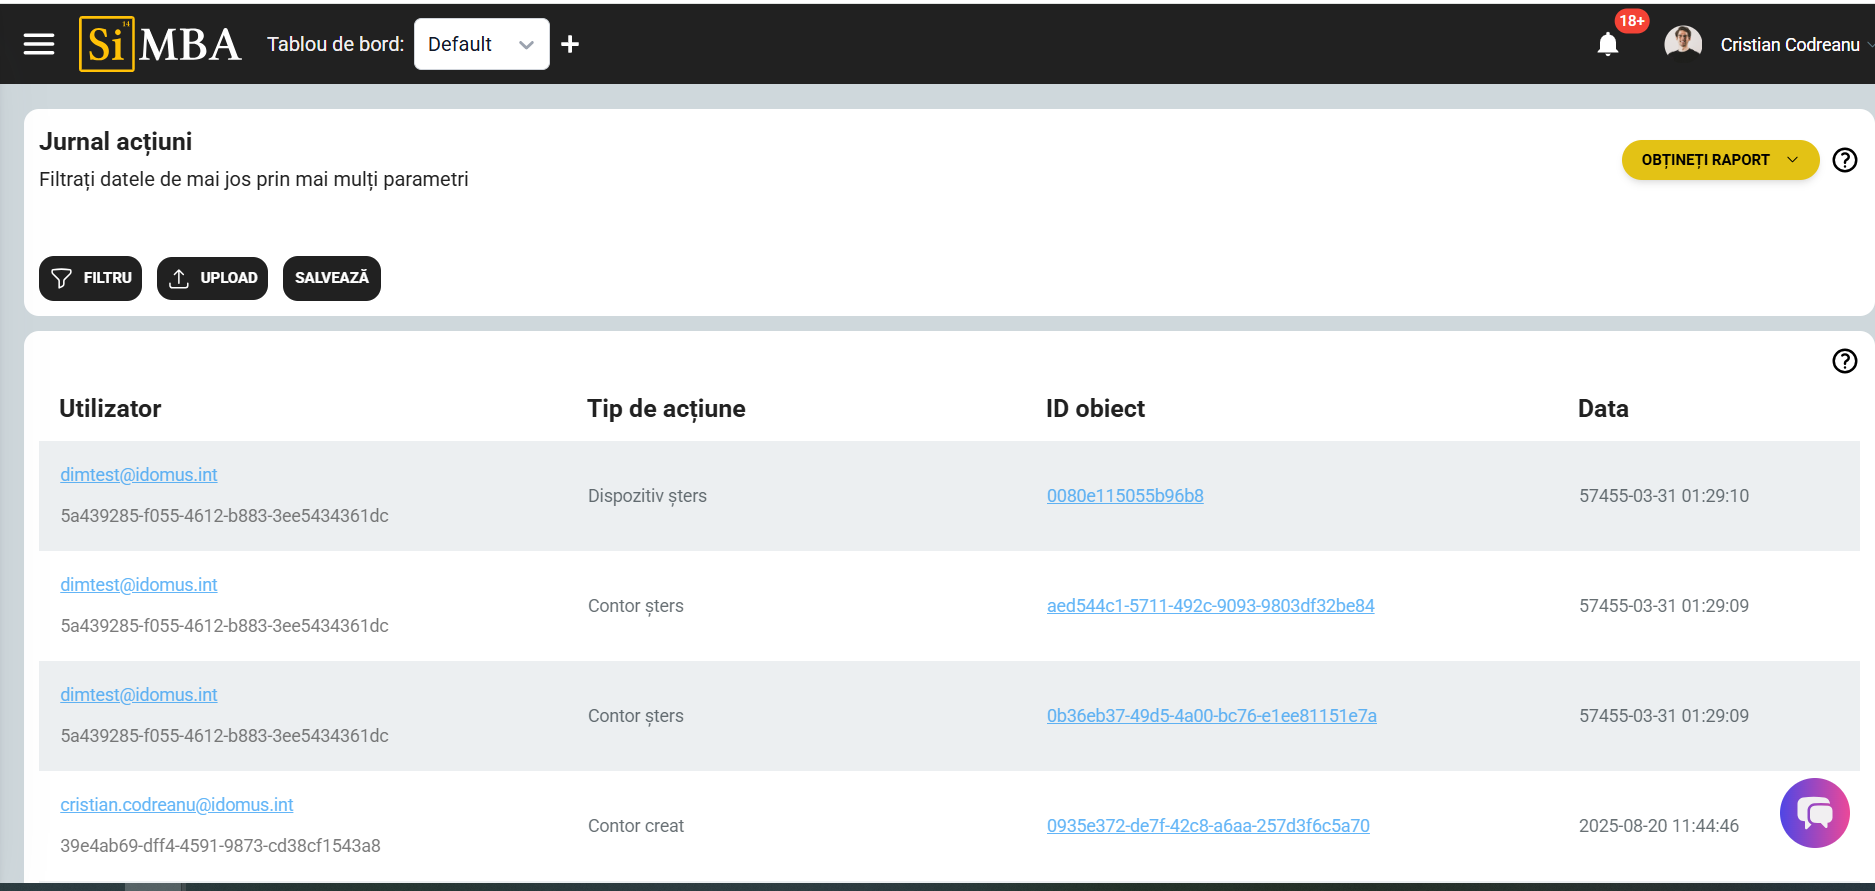Viewport: 1875px width, 891px height.
Task: Add a new dashboard with plus icon
Action: coord(570,44)
